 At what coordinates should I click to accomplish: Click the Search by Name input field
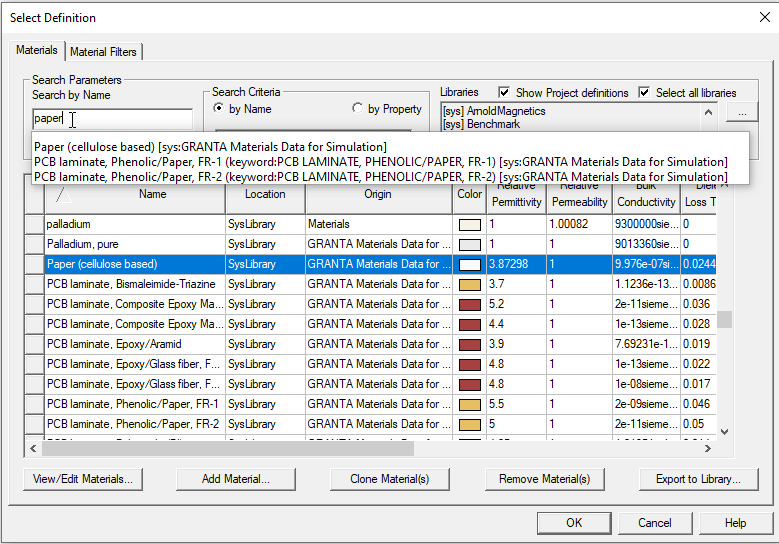point(113,119)
